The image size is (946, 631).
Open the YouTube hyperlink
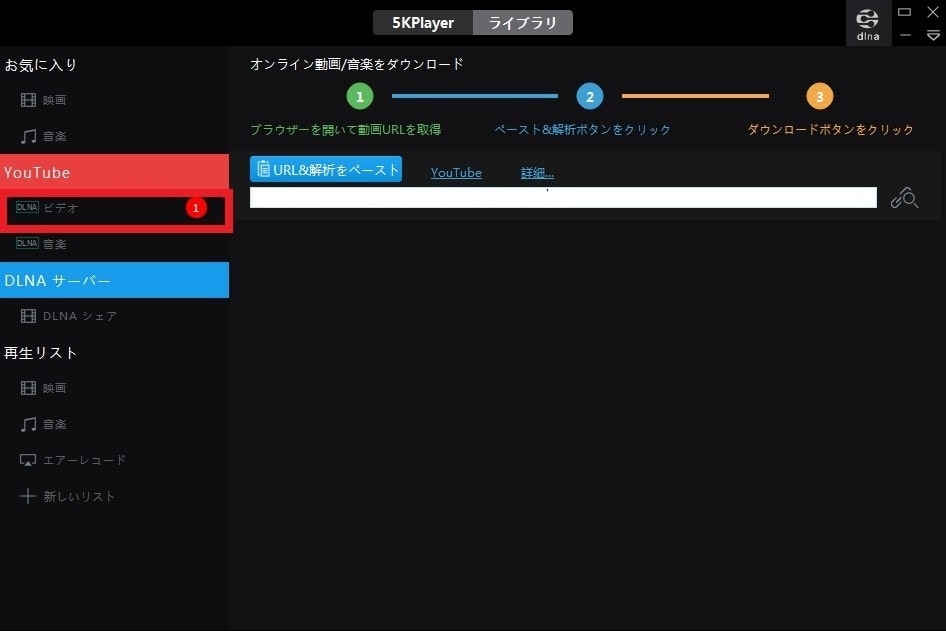coord(456,173)
